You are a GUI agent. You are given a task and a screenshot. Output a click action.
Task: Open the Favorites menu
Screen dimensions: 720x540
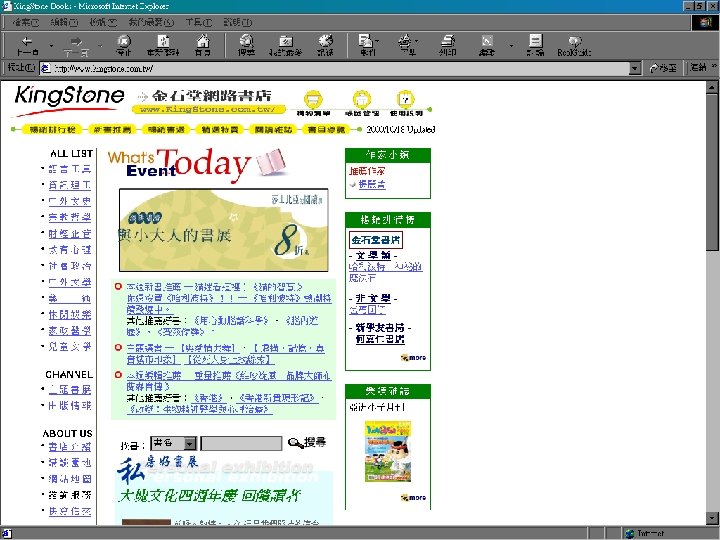click(151, 22)
